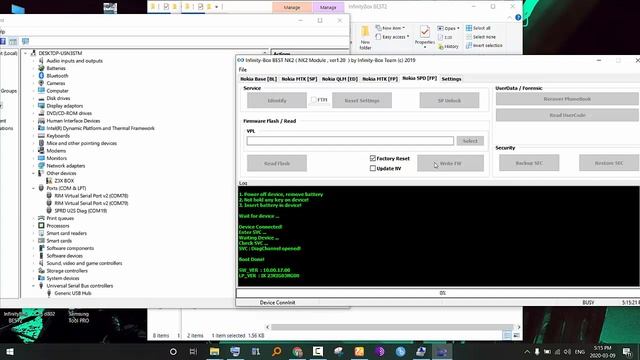Uncheck the Factory Reset checkbox
This screenshot has height=360, width=640.
(373, 158)
